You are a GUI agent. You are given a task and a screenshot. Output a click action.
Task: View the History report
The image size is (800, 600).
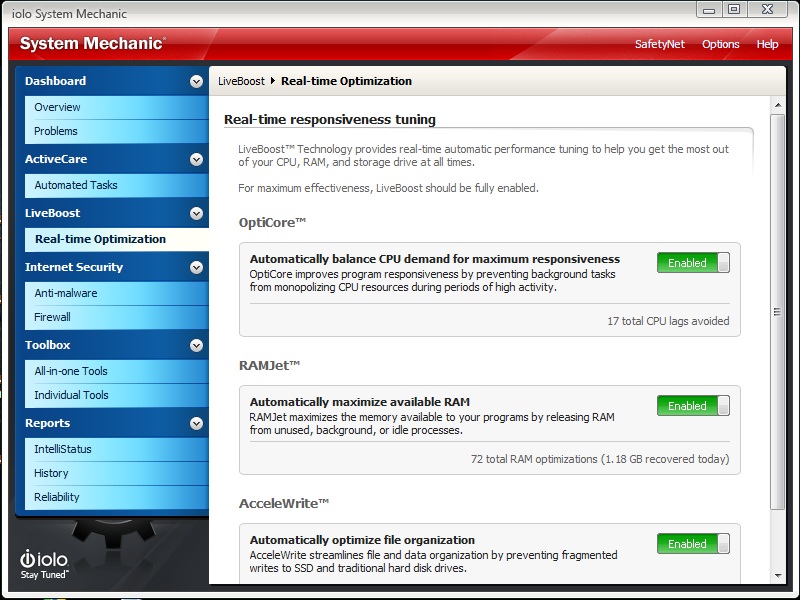point(117,473)
